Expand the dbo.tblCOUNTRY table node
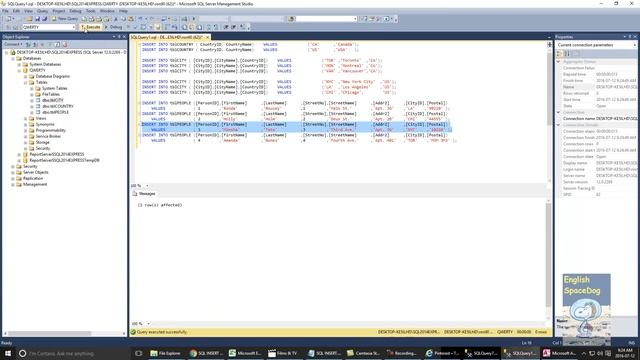 pyautogui.click(x=32, y=106)
